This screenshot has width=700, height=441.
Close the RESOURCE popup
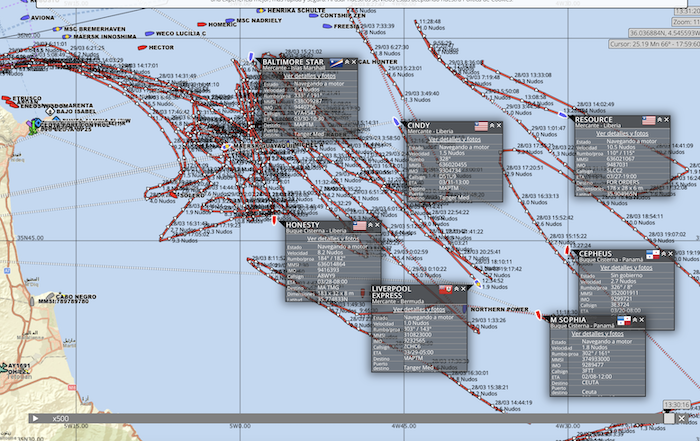pos(667,120)
